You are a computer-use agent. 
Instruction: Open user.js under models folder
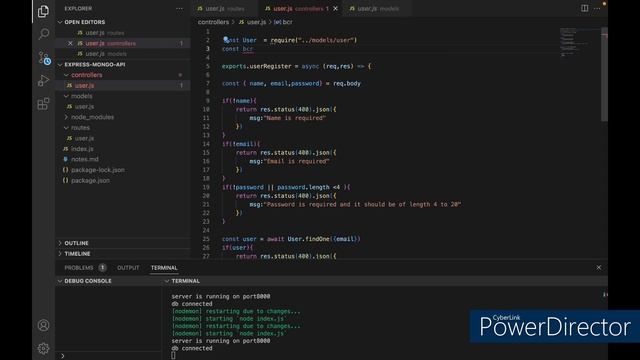click(123, 107)
